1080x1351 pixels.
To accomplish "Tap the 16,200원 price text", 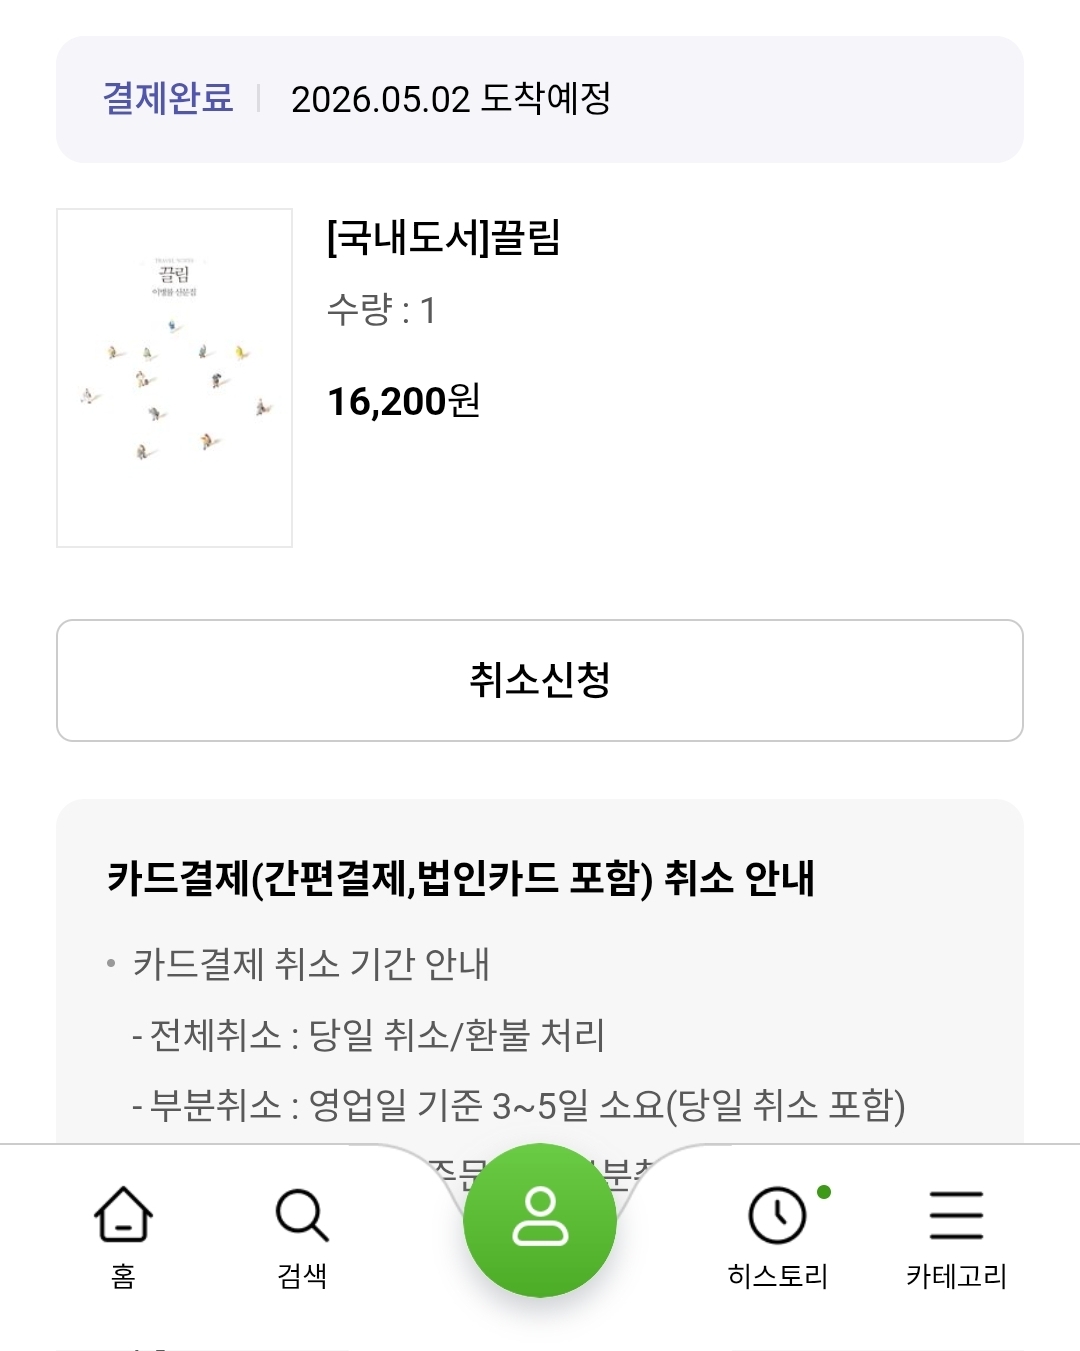I will [404, 401].
